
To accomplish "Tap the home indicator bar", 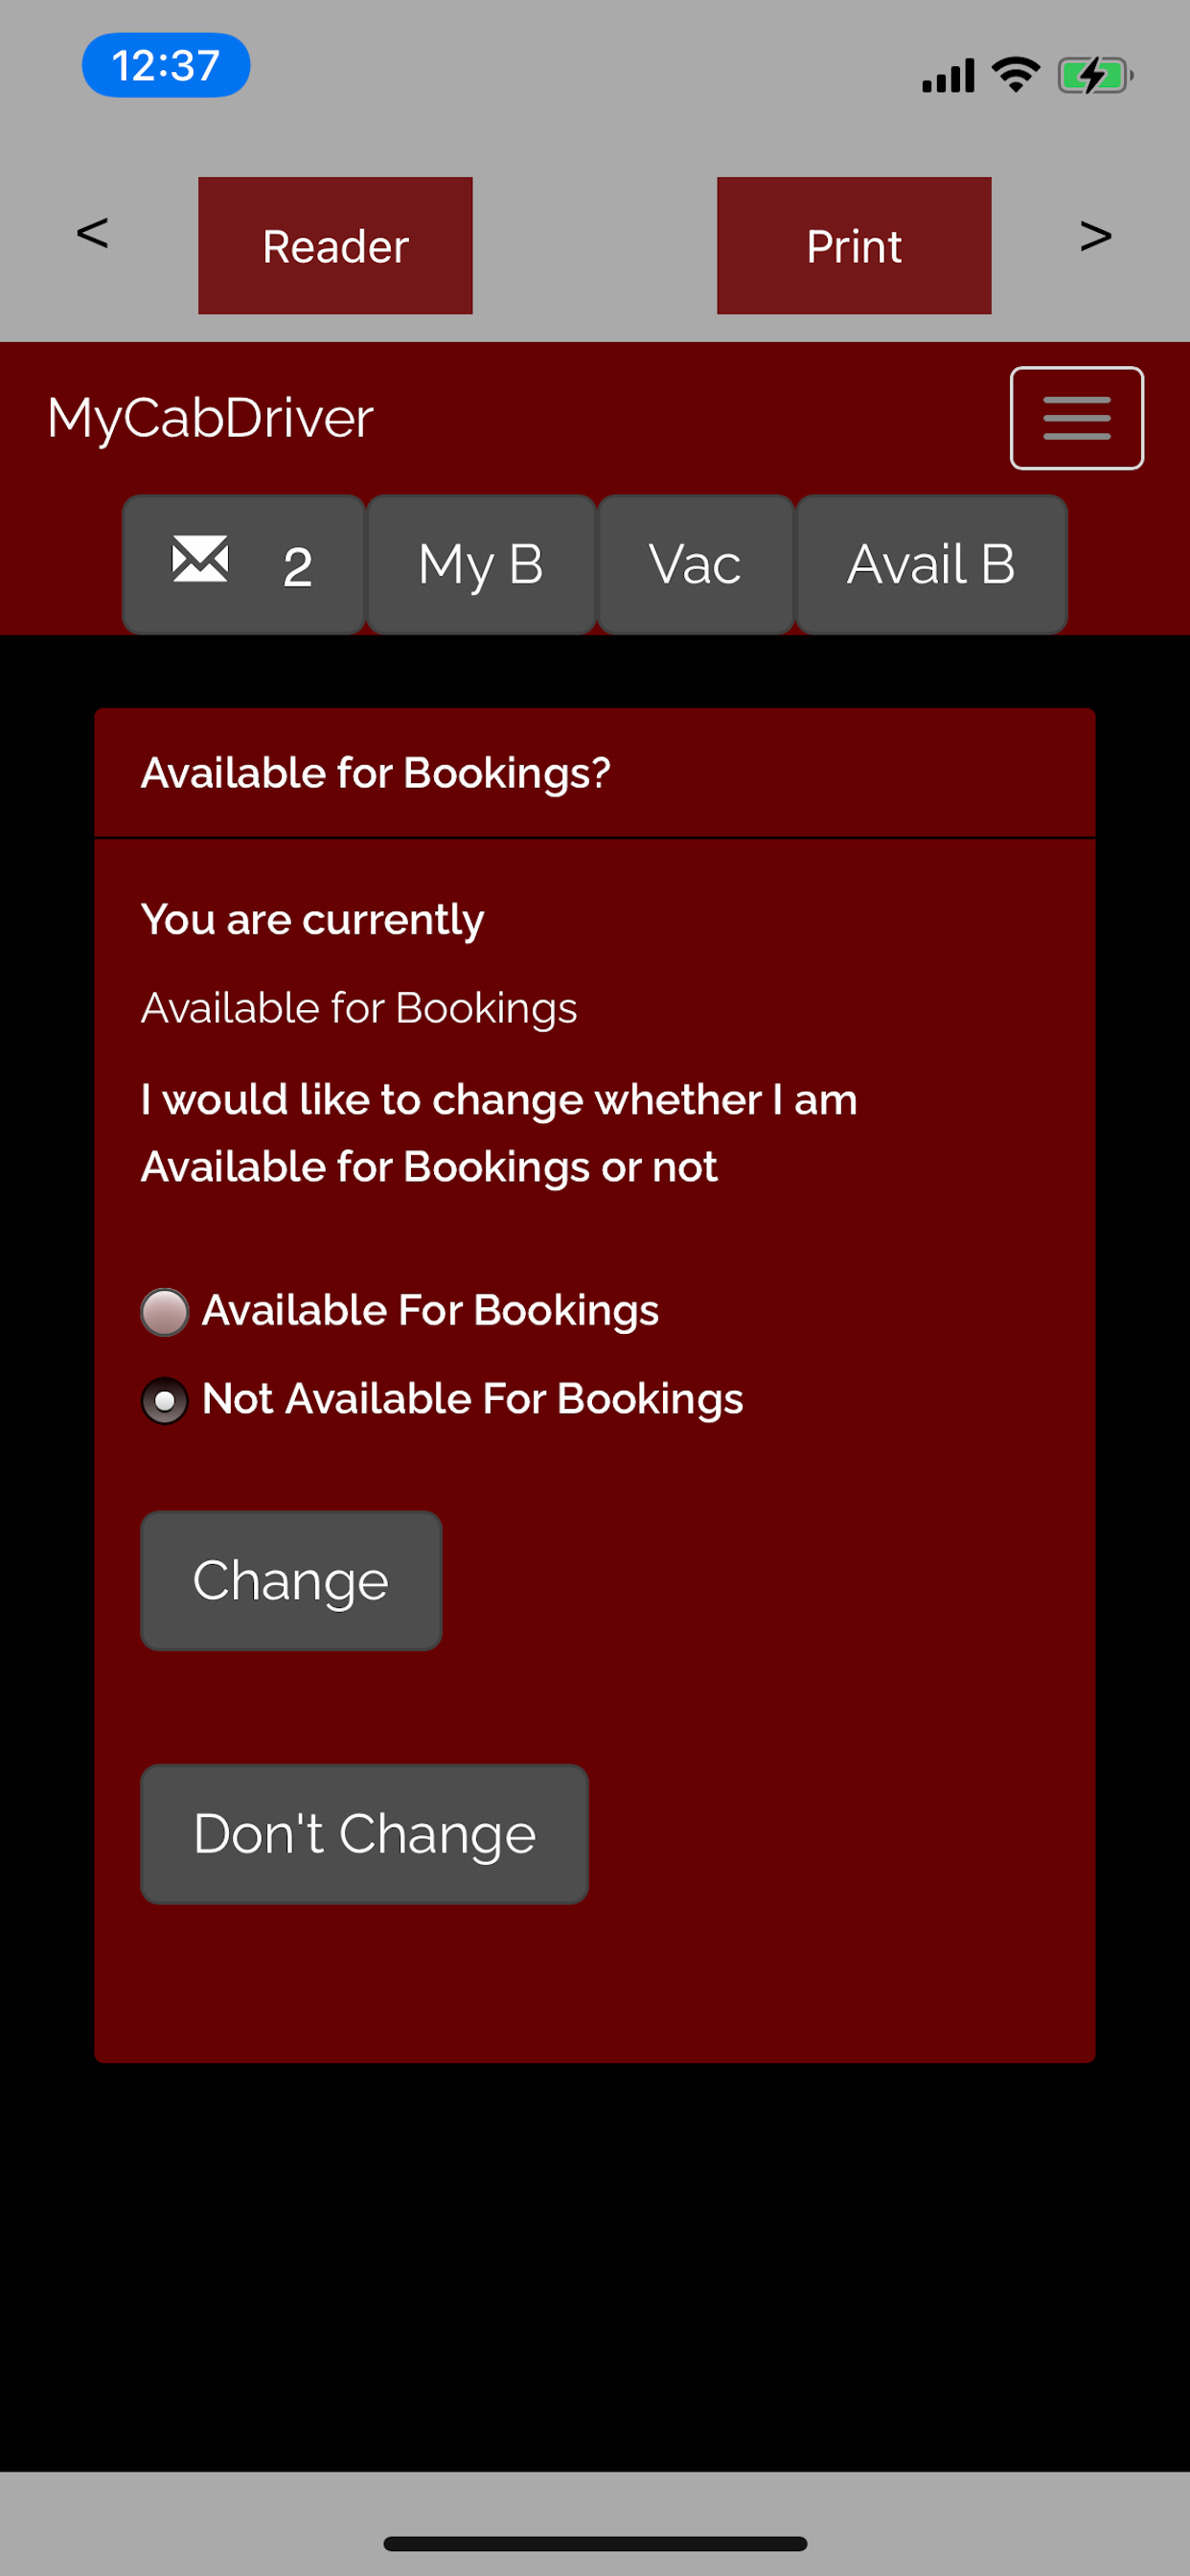I will (595, 2543).
